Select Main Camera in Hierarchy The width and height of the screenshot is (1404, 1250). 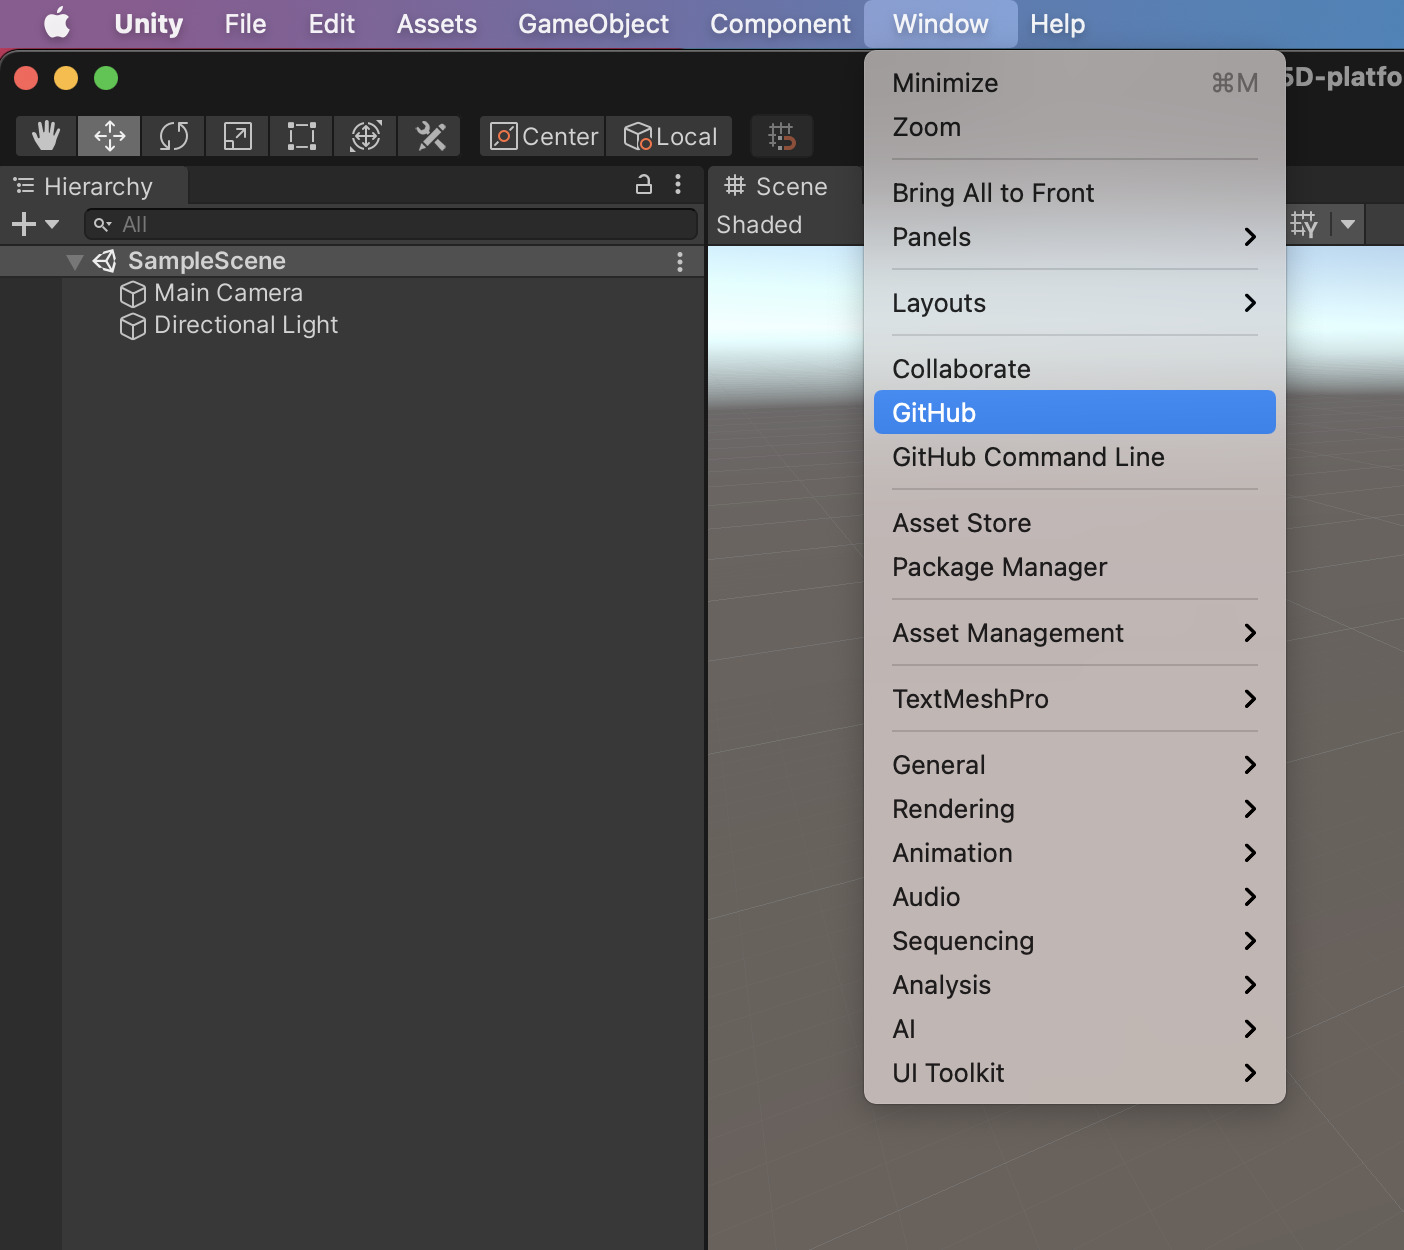(352, 293)
